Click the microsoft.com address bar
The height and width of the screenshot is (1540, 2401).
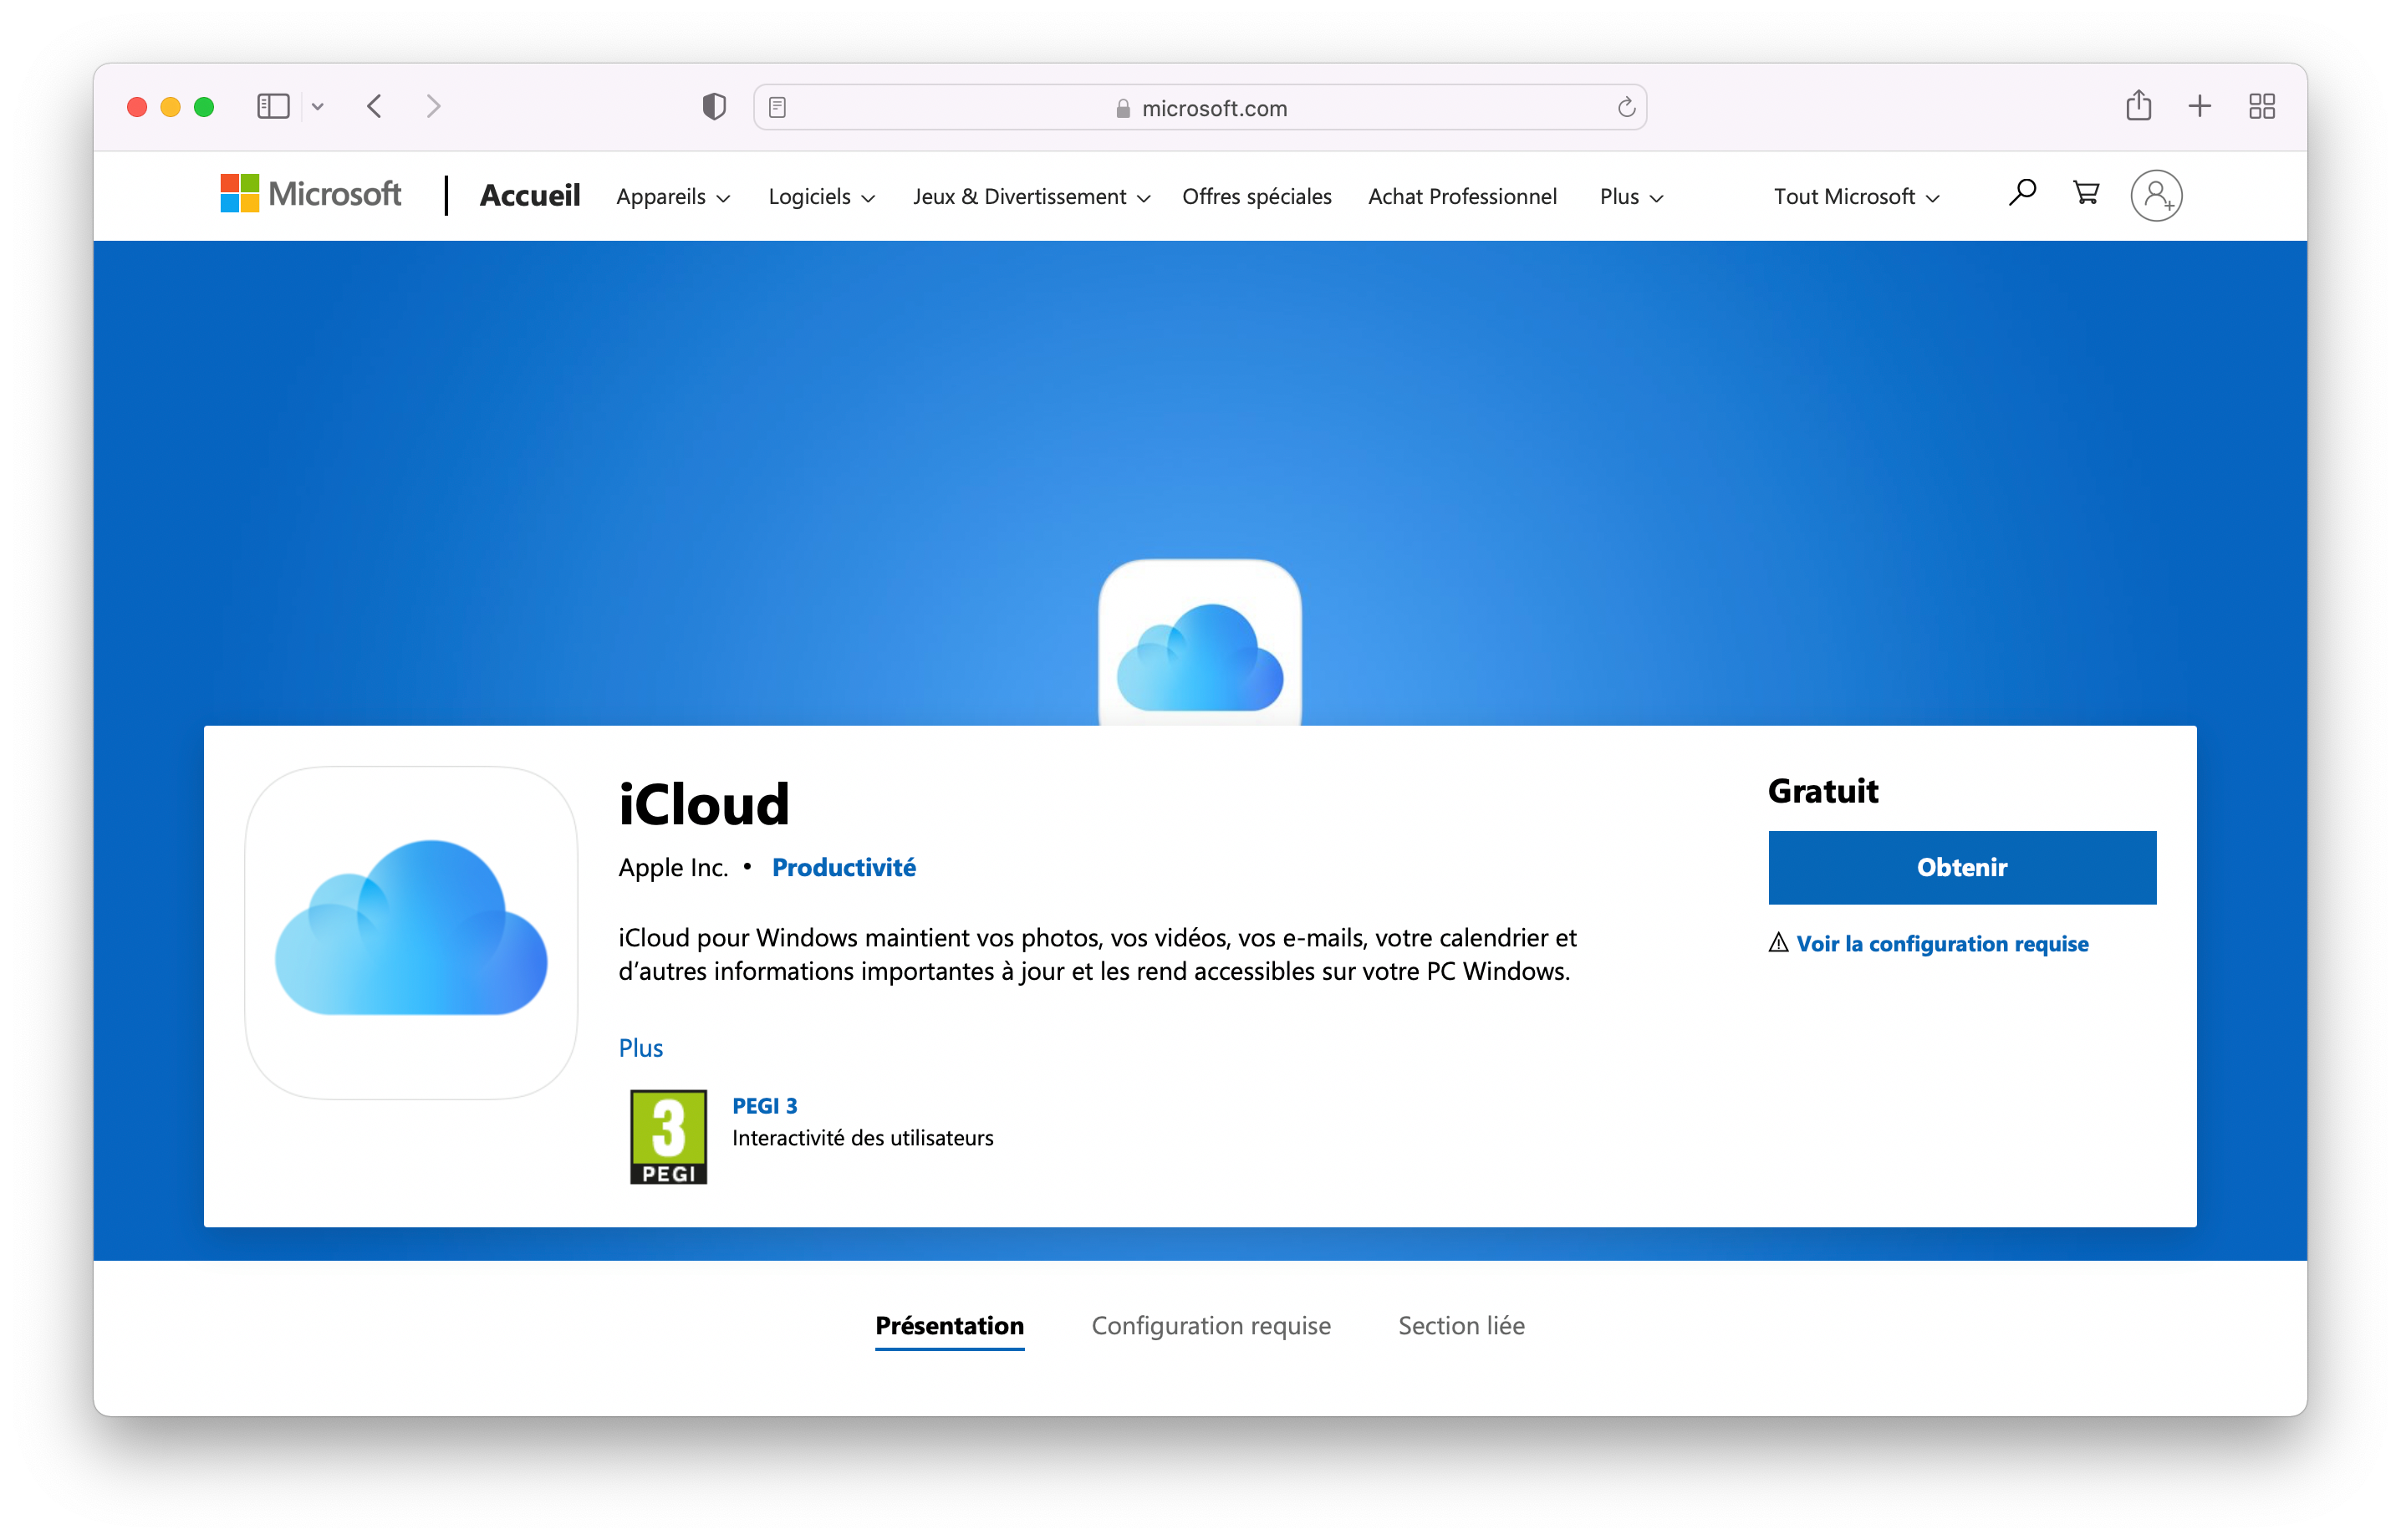(1200, 107)
